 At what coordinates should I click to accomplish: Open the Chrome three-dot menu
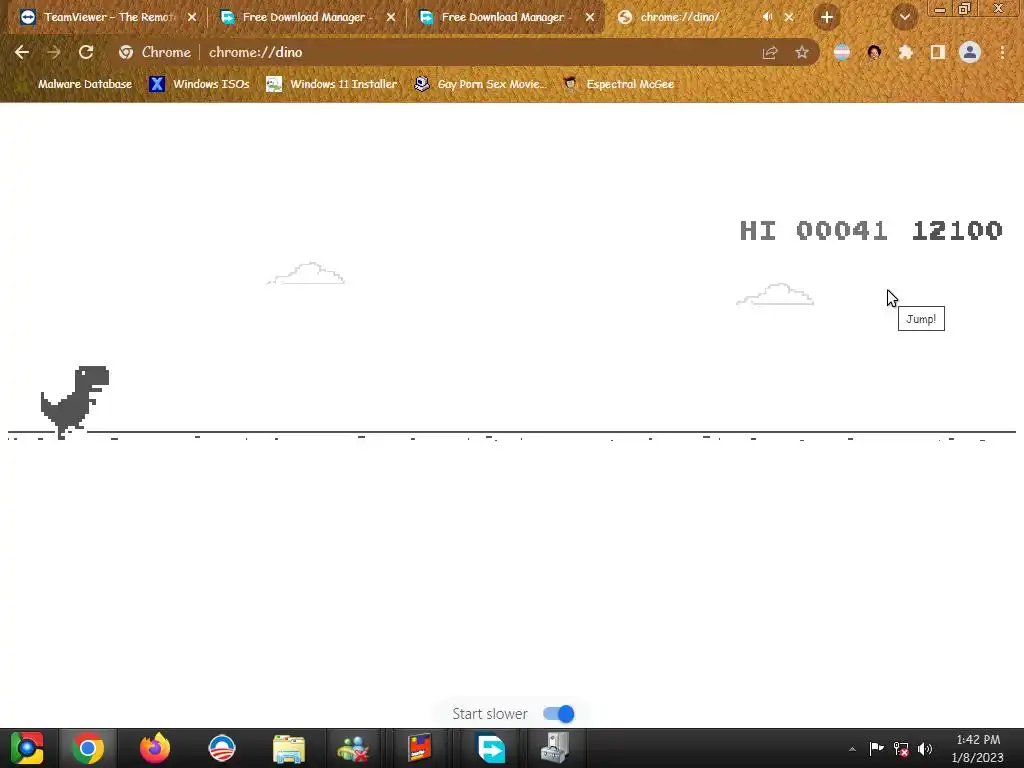1002,52
